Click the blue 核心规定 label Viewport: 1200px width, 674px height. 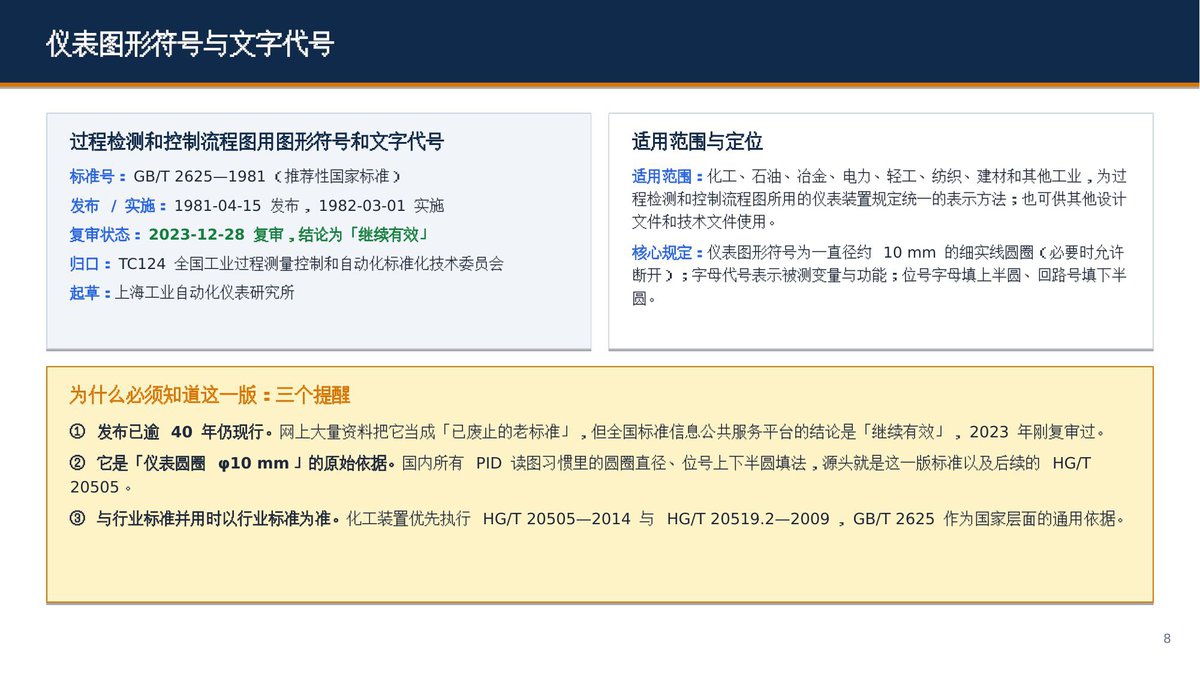click(666, 252)
